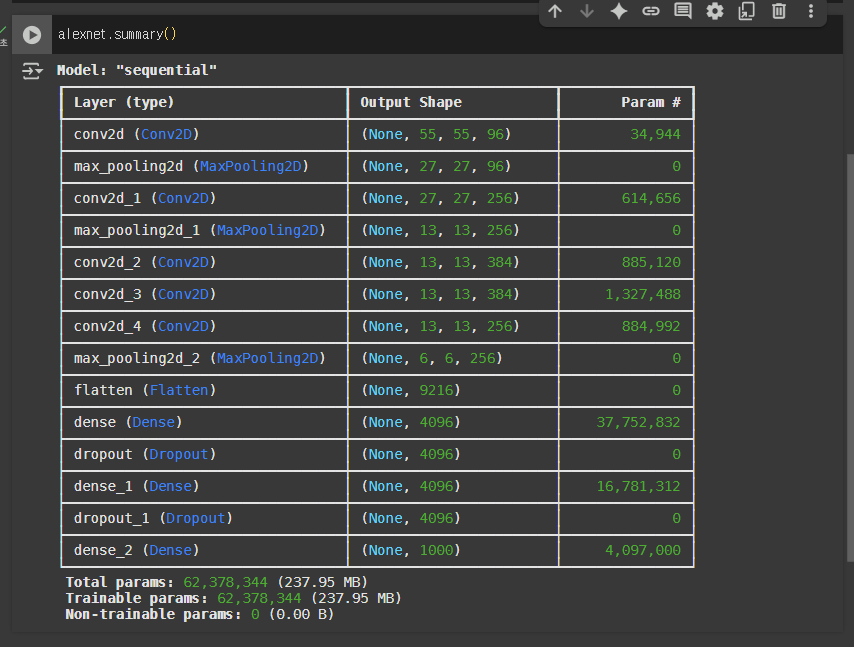The height and width of the screenshot is (647, 854).
Task: Select the 'flatten (Flatten)' cell
Action: coord(145,390)
